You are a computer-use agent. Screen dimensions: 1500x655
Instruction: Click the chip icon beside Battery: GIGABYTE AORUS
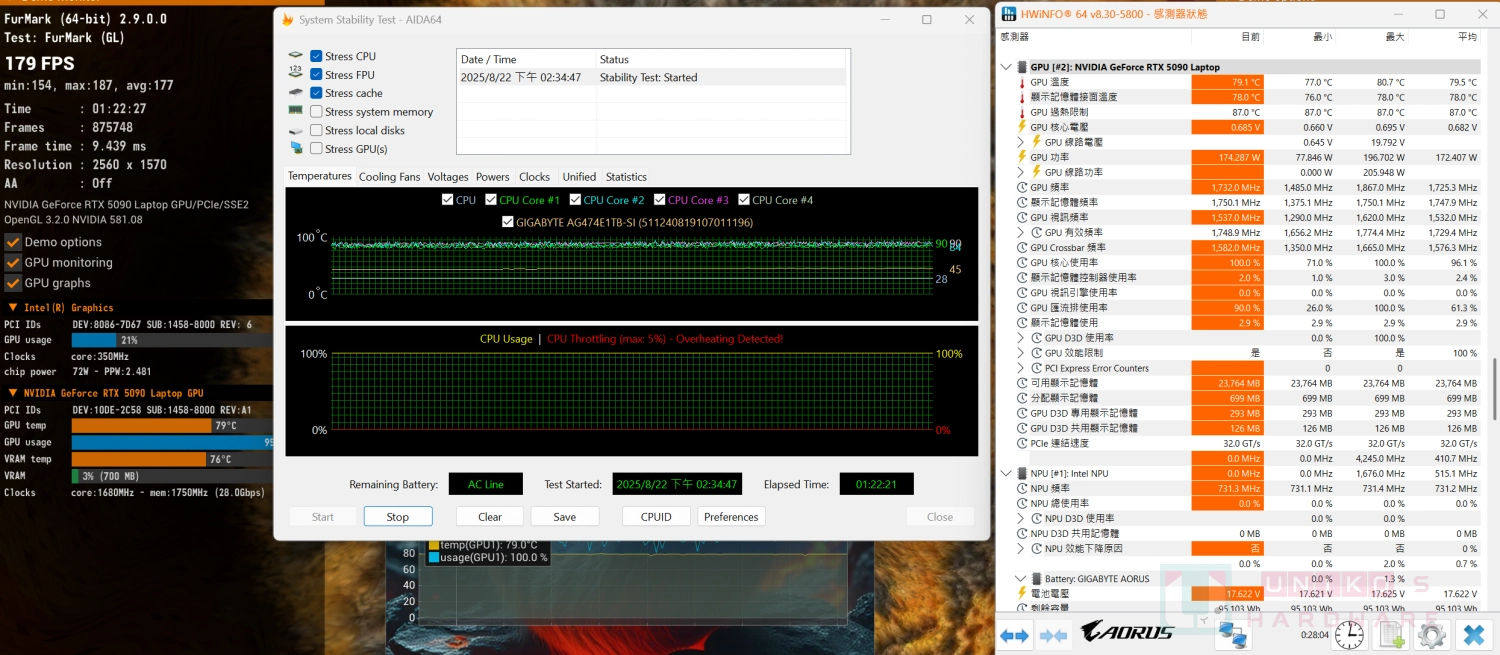coord(1036,578)
